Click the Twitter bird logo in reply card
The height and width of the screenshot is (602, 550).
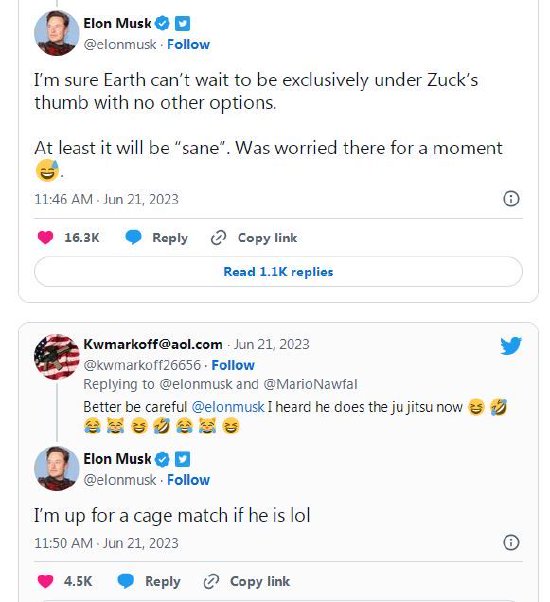point(511,346)
